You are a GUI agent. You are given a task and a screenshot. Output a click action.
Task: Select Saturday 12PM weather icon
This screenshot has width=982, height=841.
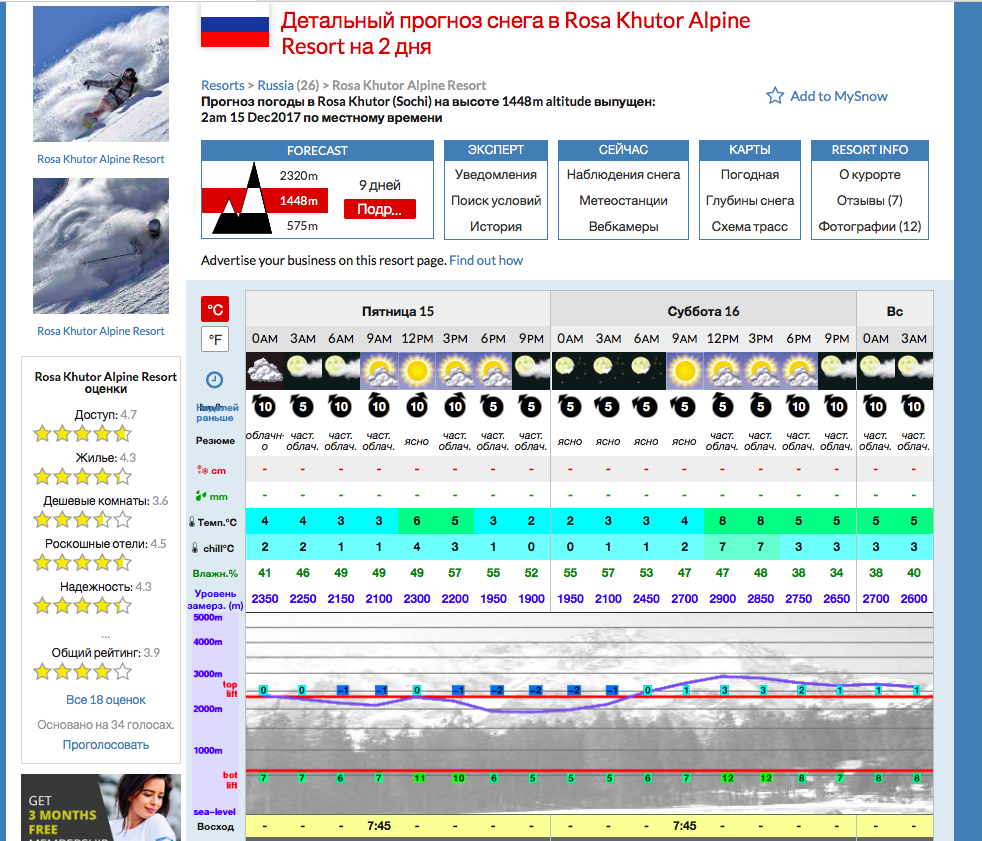tap(723, 370)
